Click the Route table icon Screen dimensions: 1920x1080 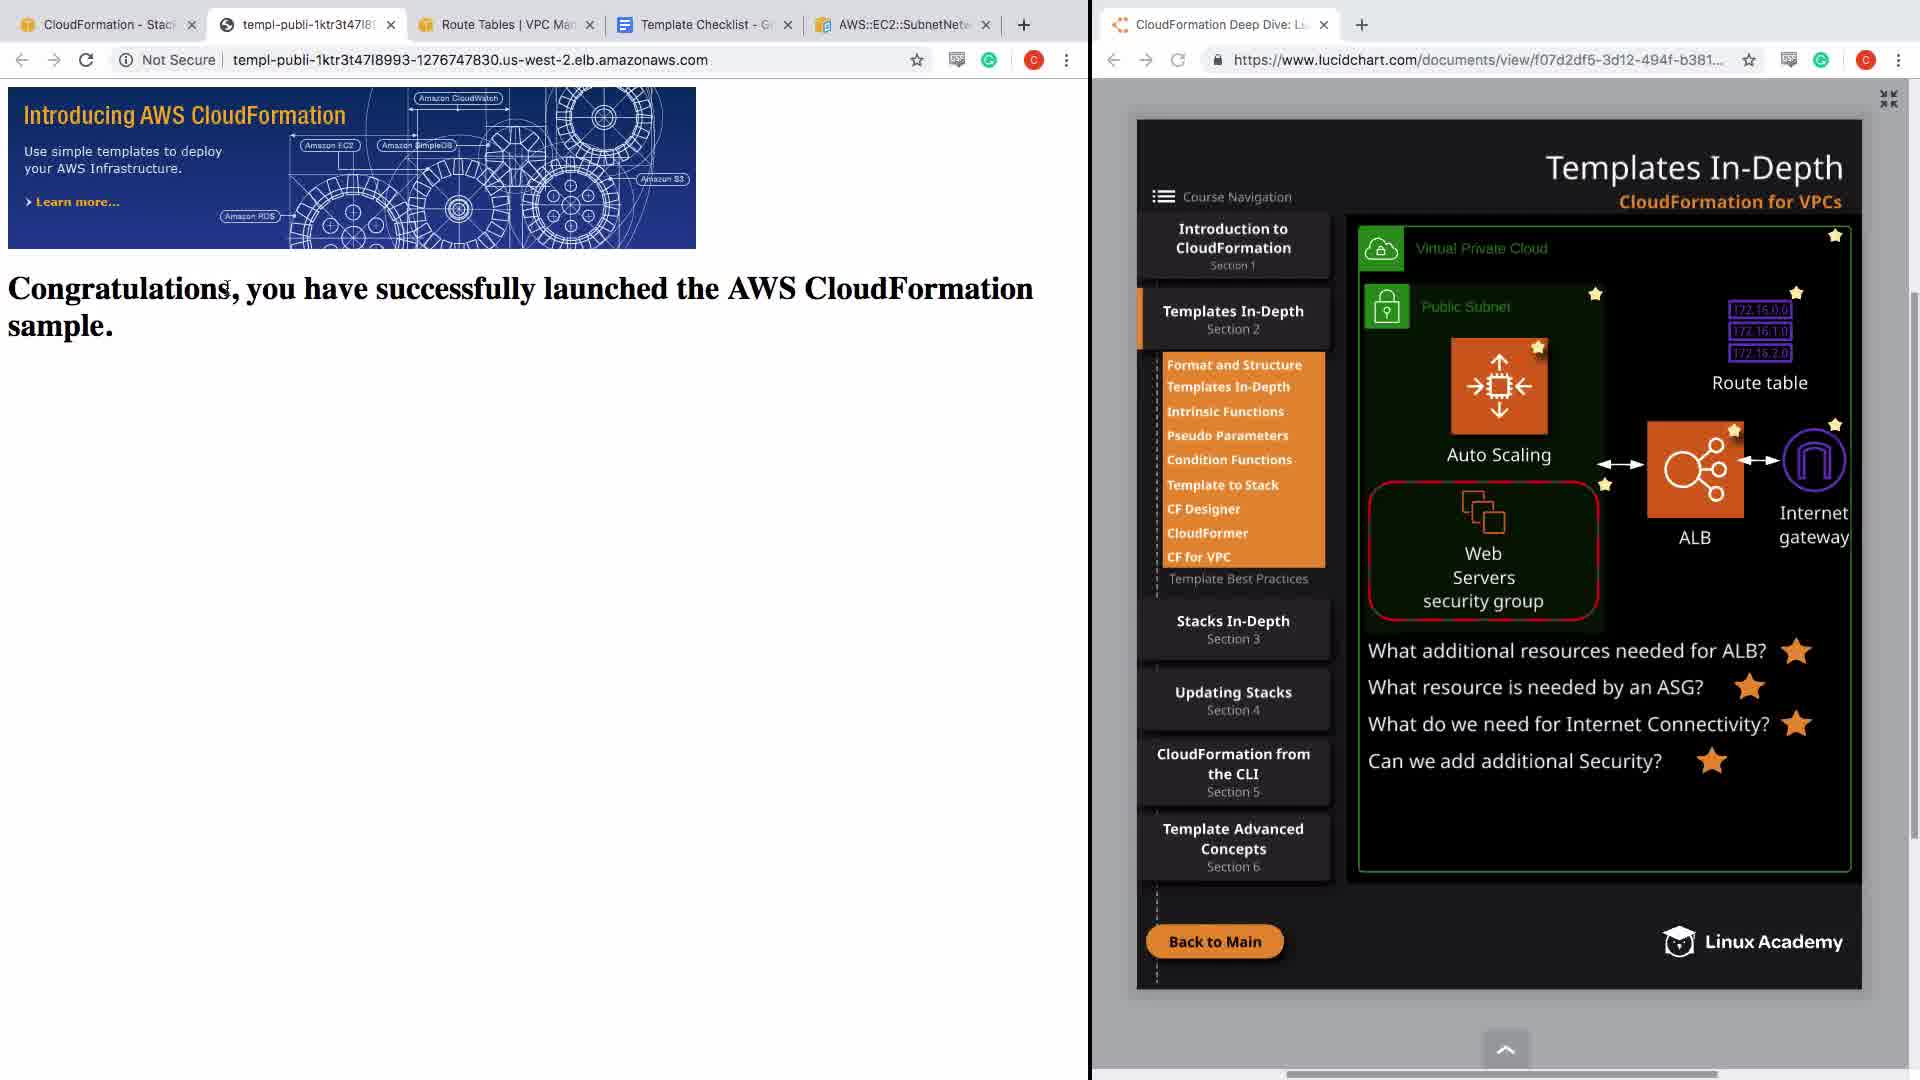pos(1759,331)
